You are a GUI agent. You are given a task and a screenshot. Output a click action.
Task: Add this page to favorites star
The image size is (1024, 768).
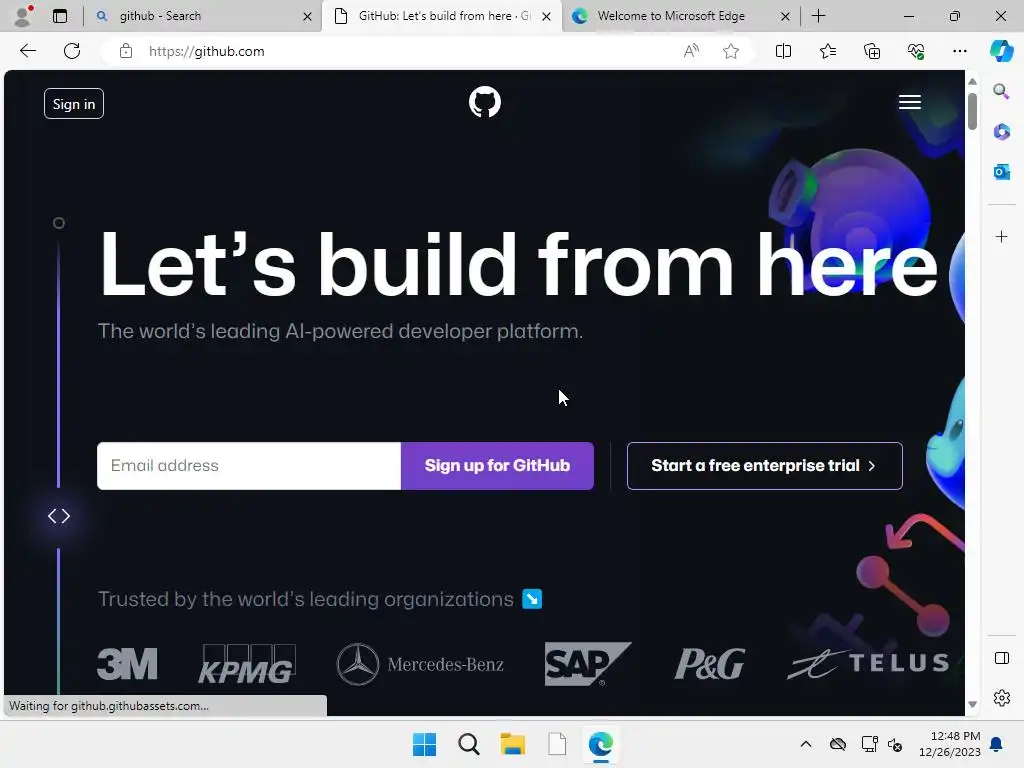click(x=731, y=51)
